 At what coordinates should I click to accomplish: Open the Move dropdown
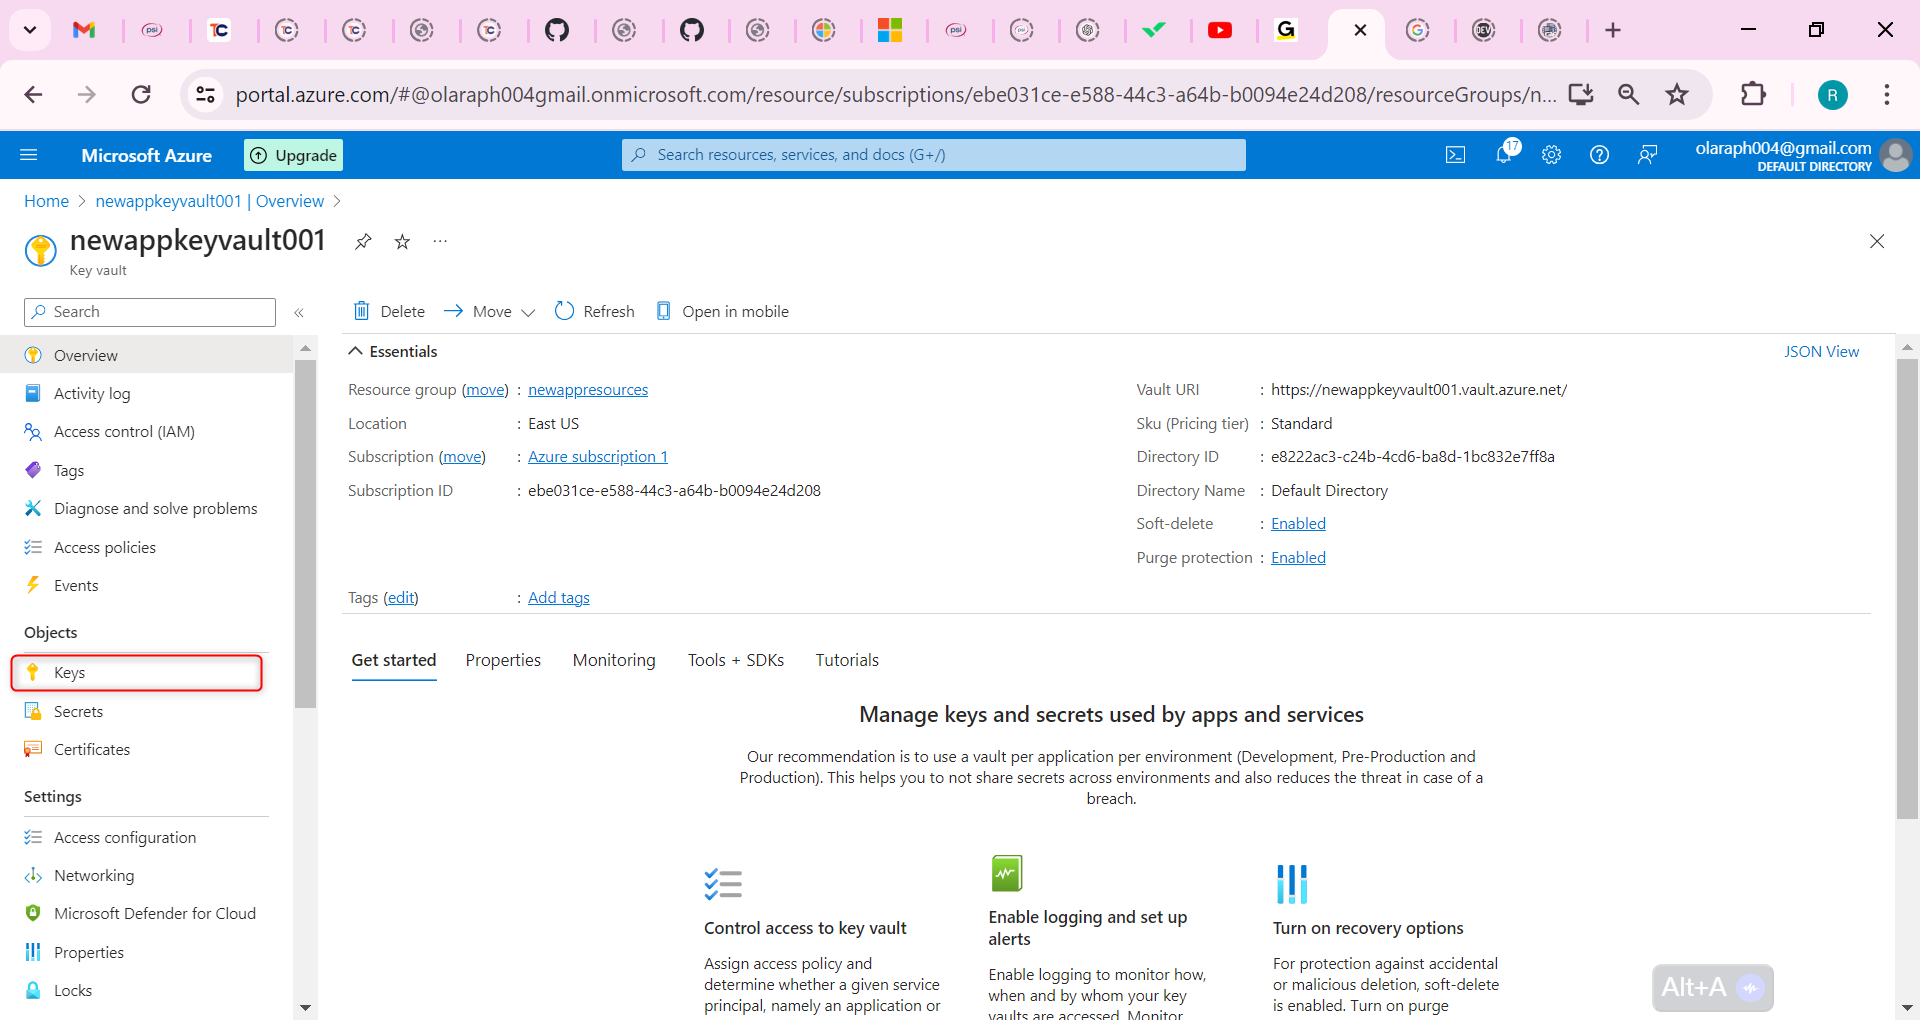tap(489, 311)
